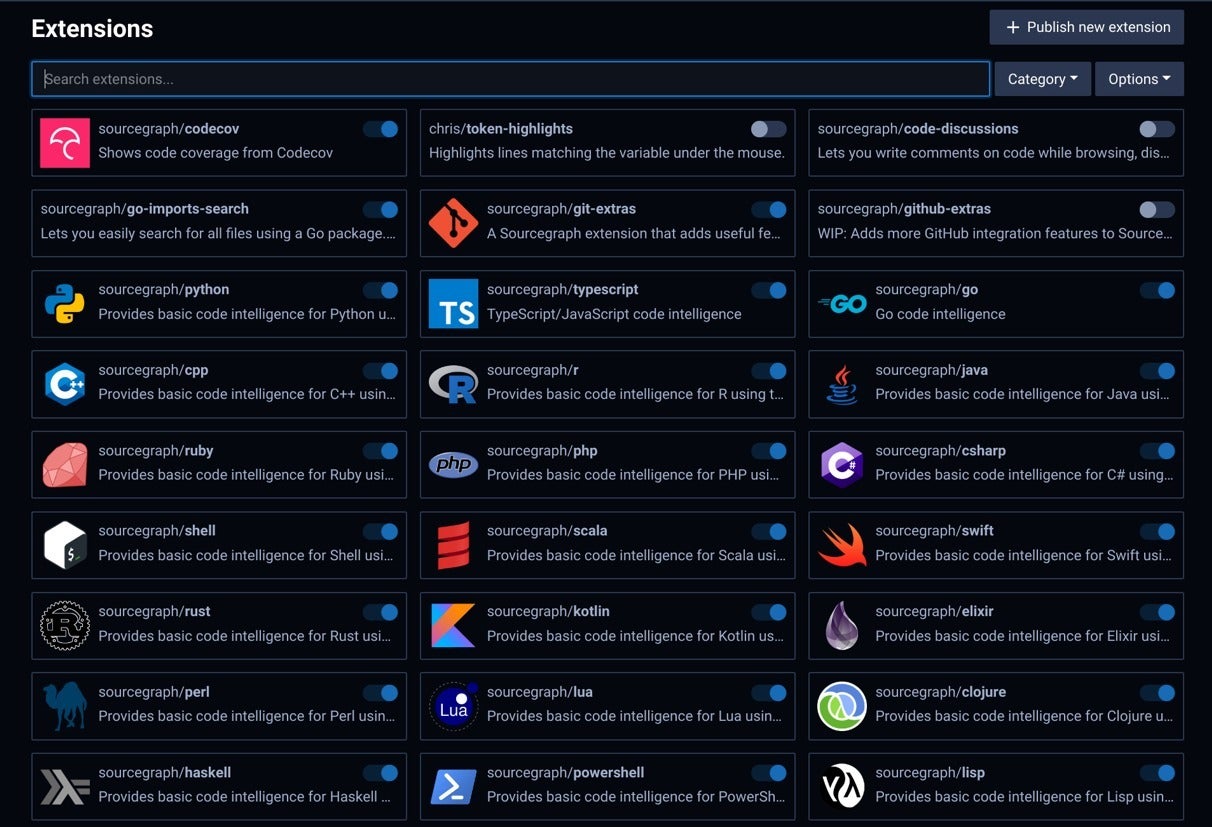Click the TypeScript TS icon

tap(453, 304)
